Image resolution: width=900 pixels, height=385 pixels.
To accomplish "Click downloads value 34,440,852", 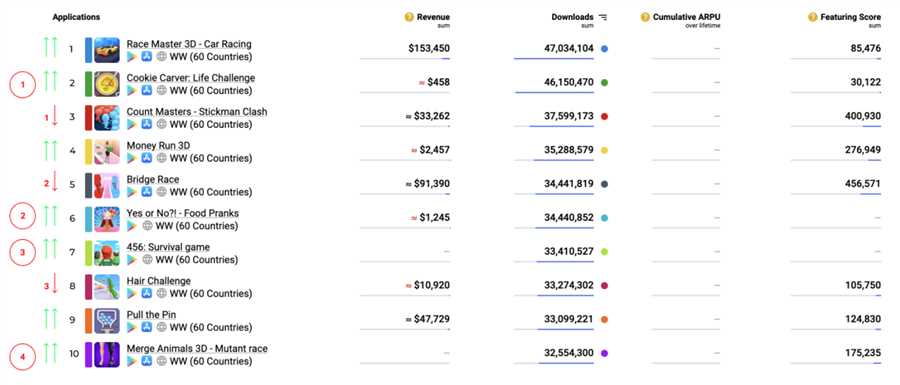I will (x=569, y=218).
